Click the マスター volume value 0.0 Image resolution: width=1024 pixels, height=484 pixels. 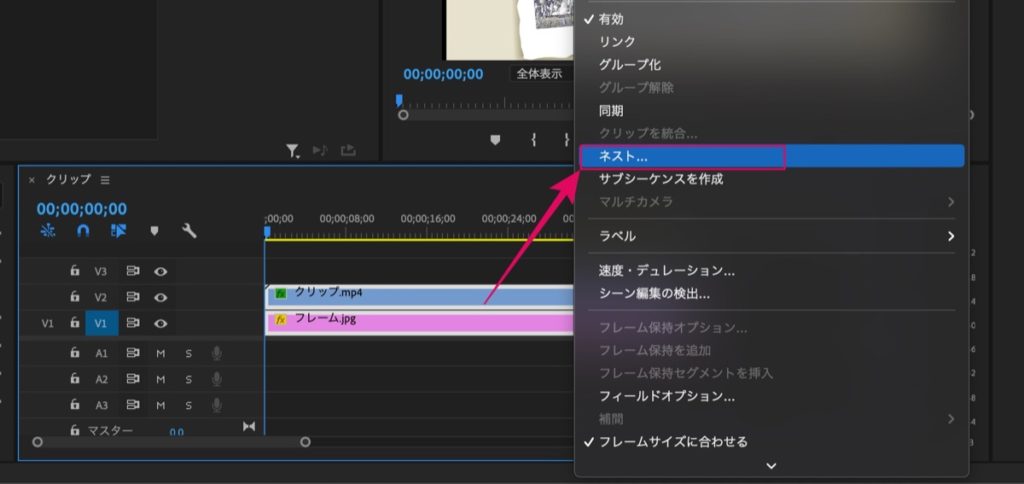[x=176, y=431]
